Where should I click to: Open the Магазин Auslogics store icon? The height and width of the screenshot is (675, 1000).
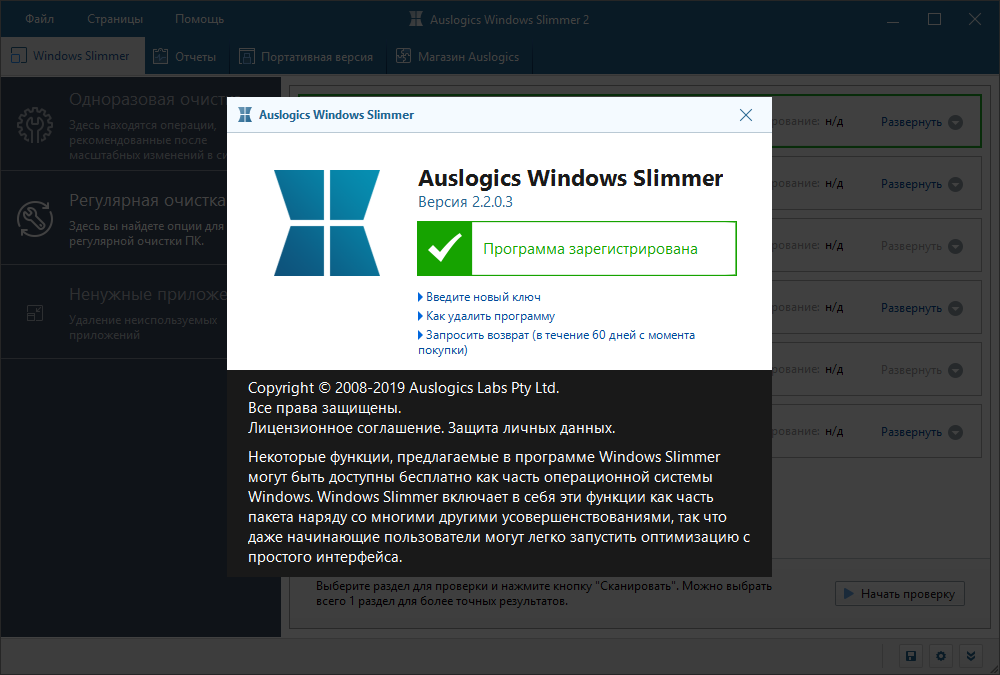(402, 56)
